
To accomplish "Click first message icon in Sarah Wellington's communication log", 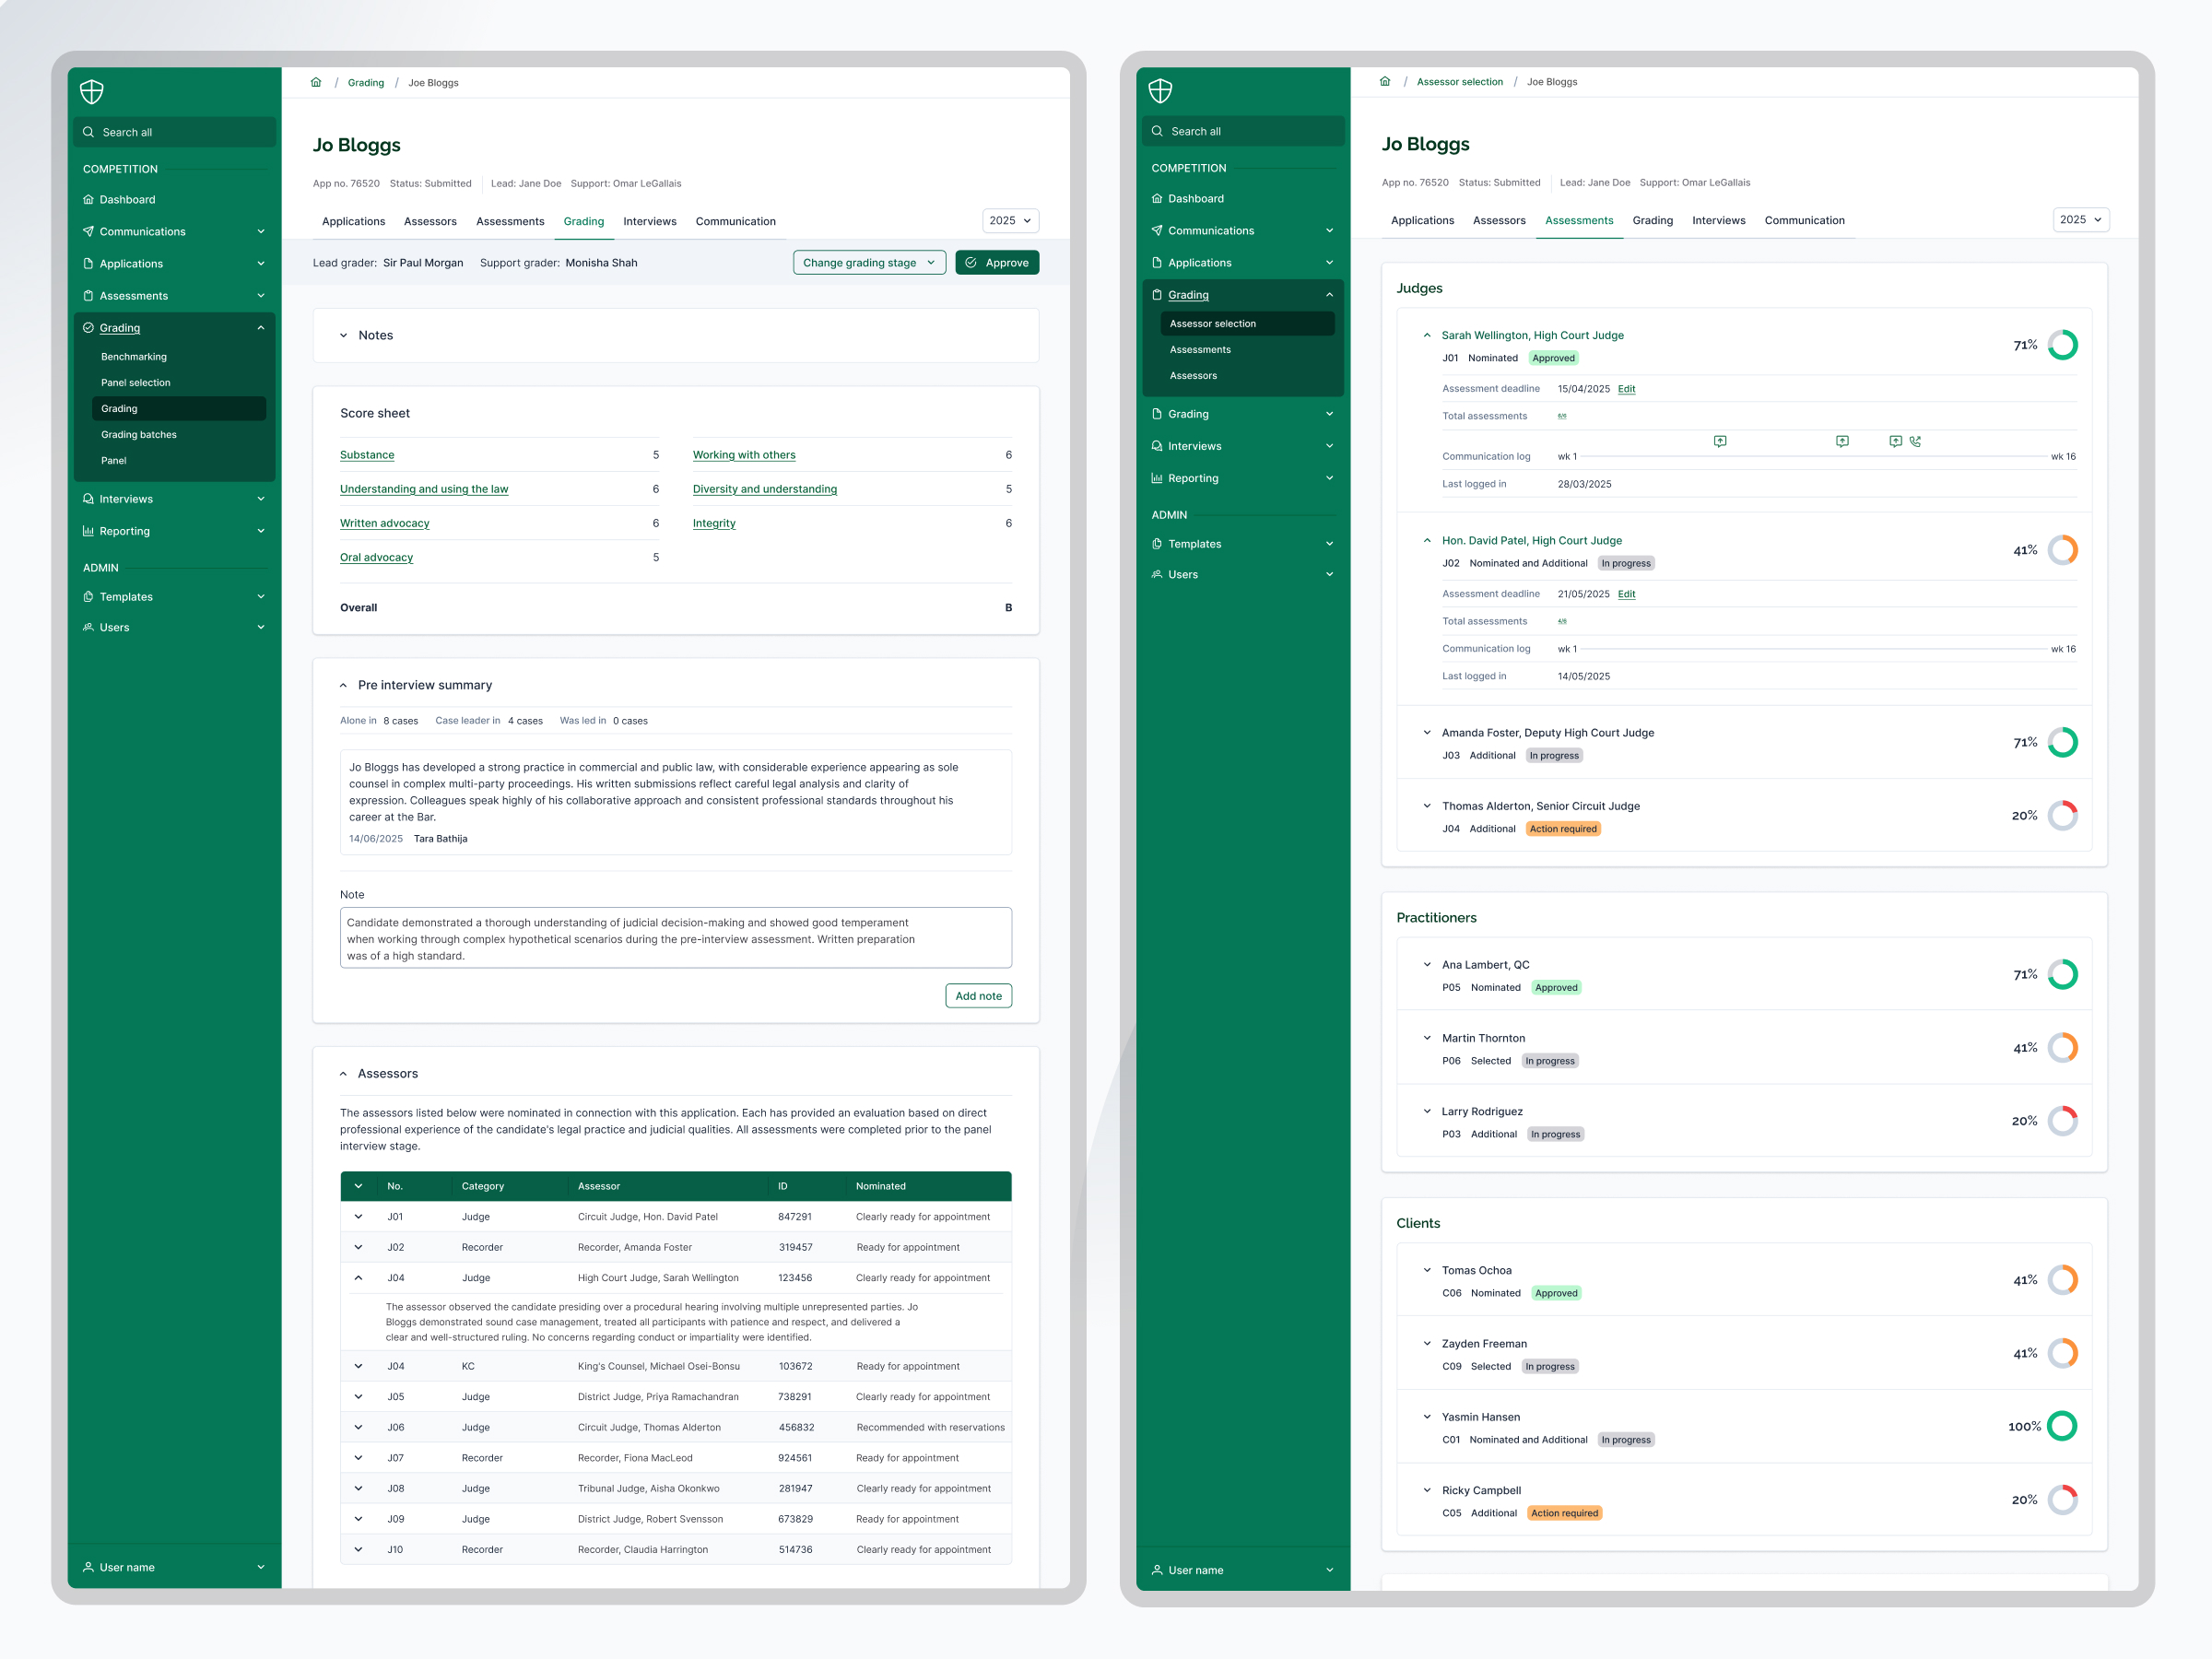I will [1720, 441].
